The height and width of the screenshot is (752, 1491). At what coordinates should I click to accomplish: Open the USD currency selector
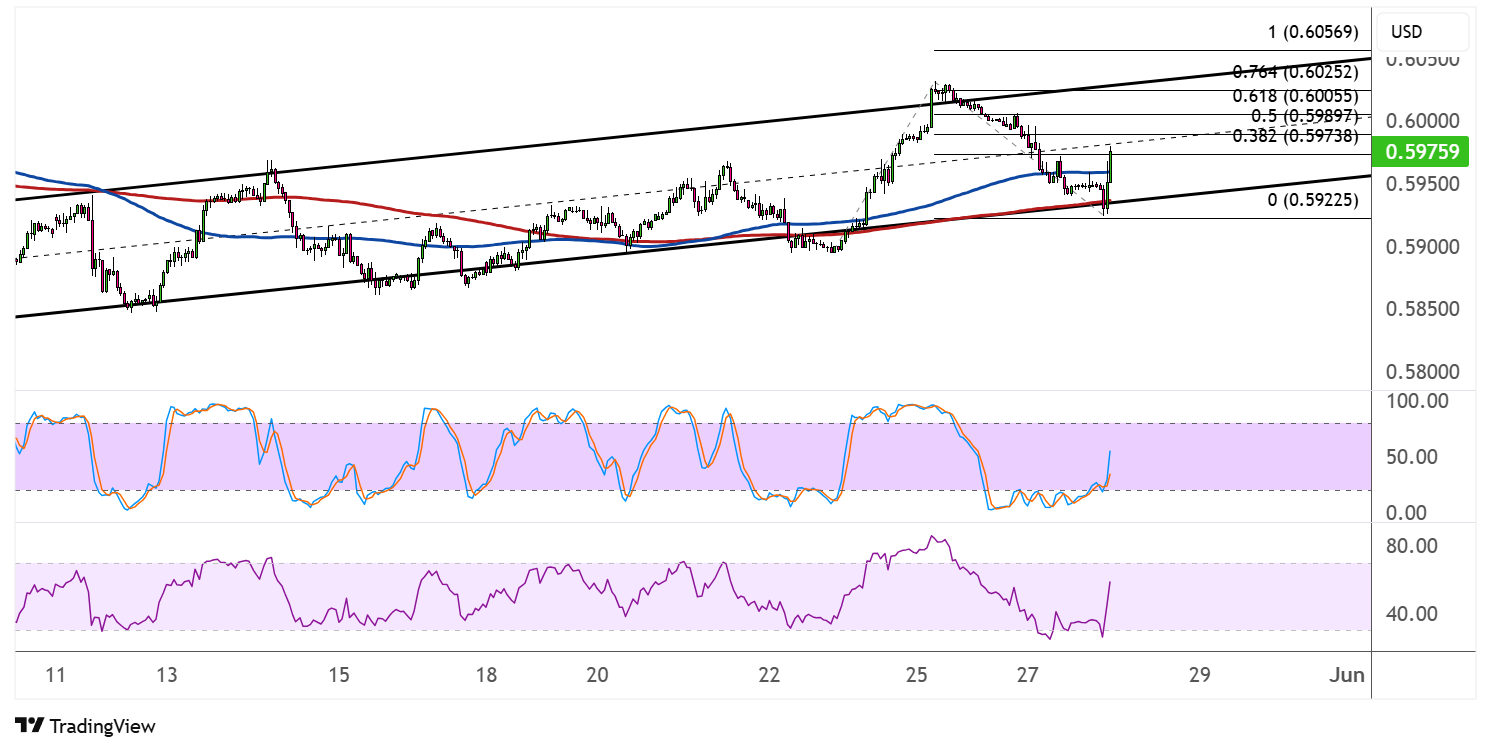(x=1422, y=33)
